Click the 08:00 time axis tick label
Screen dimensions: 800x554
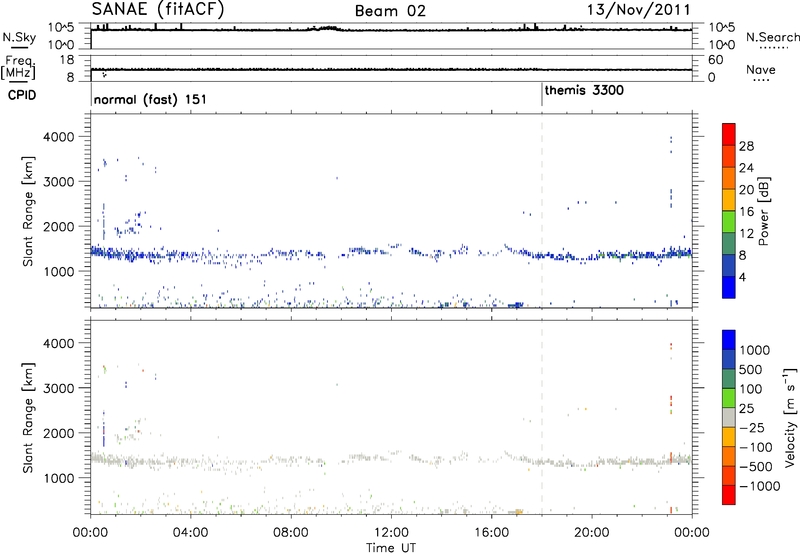[x=290, y=533]
